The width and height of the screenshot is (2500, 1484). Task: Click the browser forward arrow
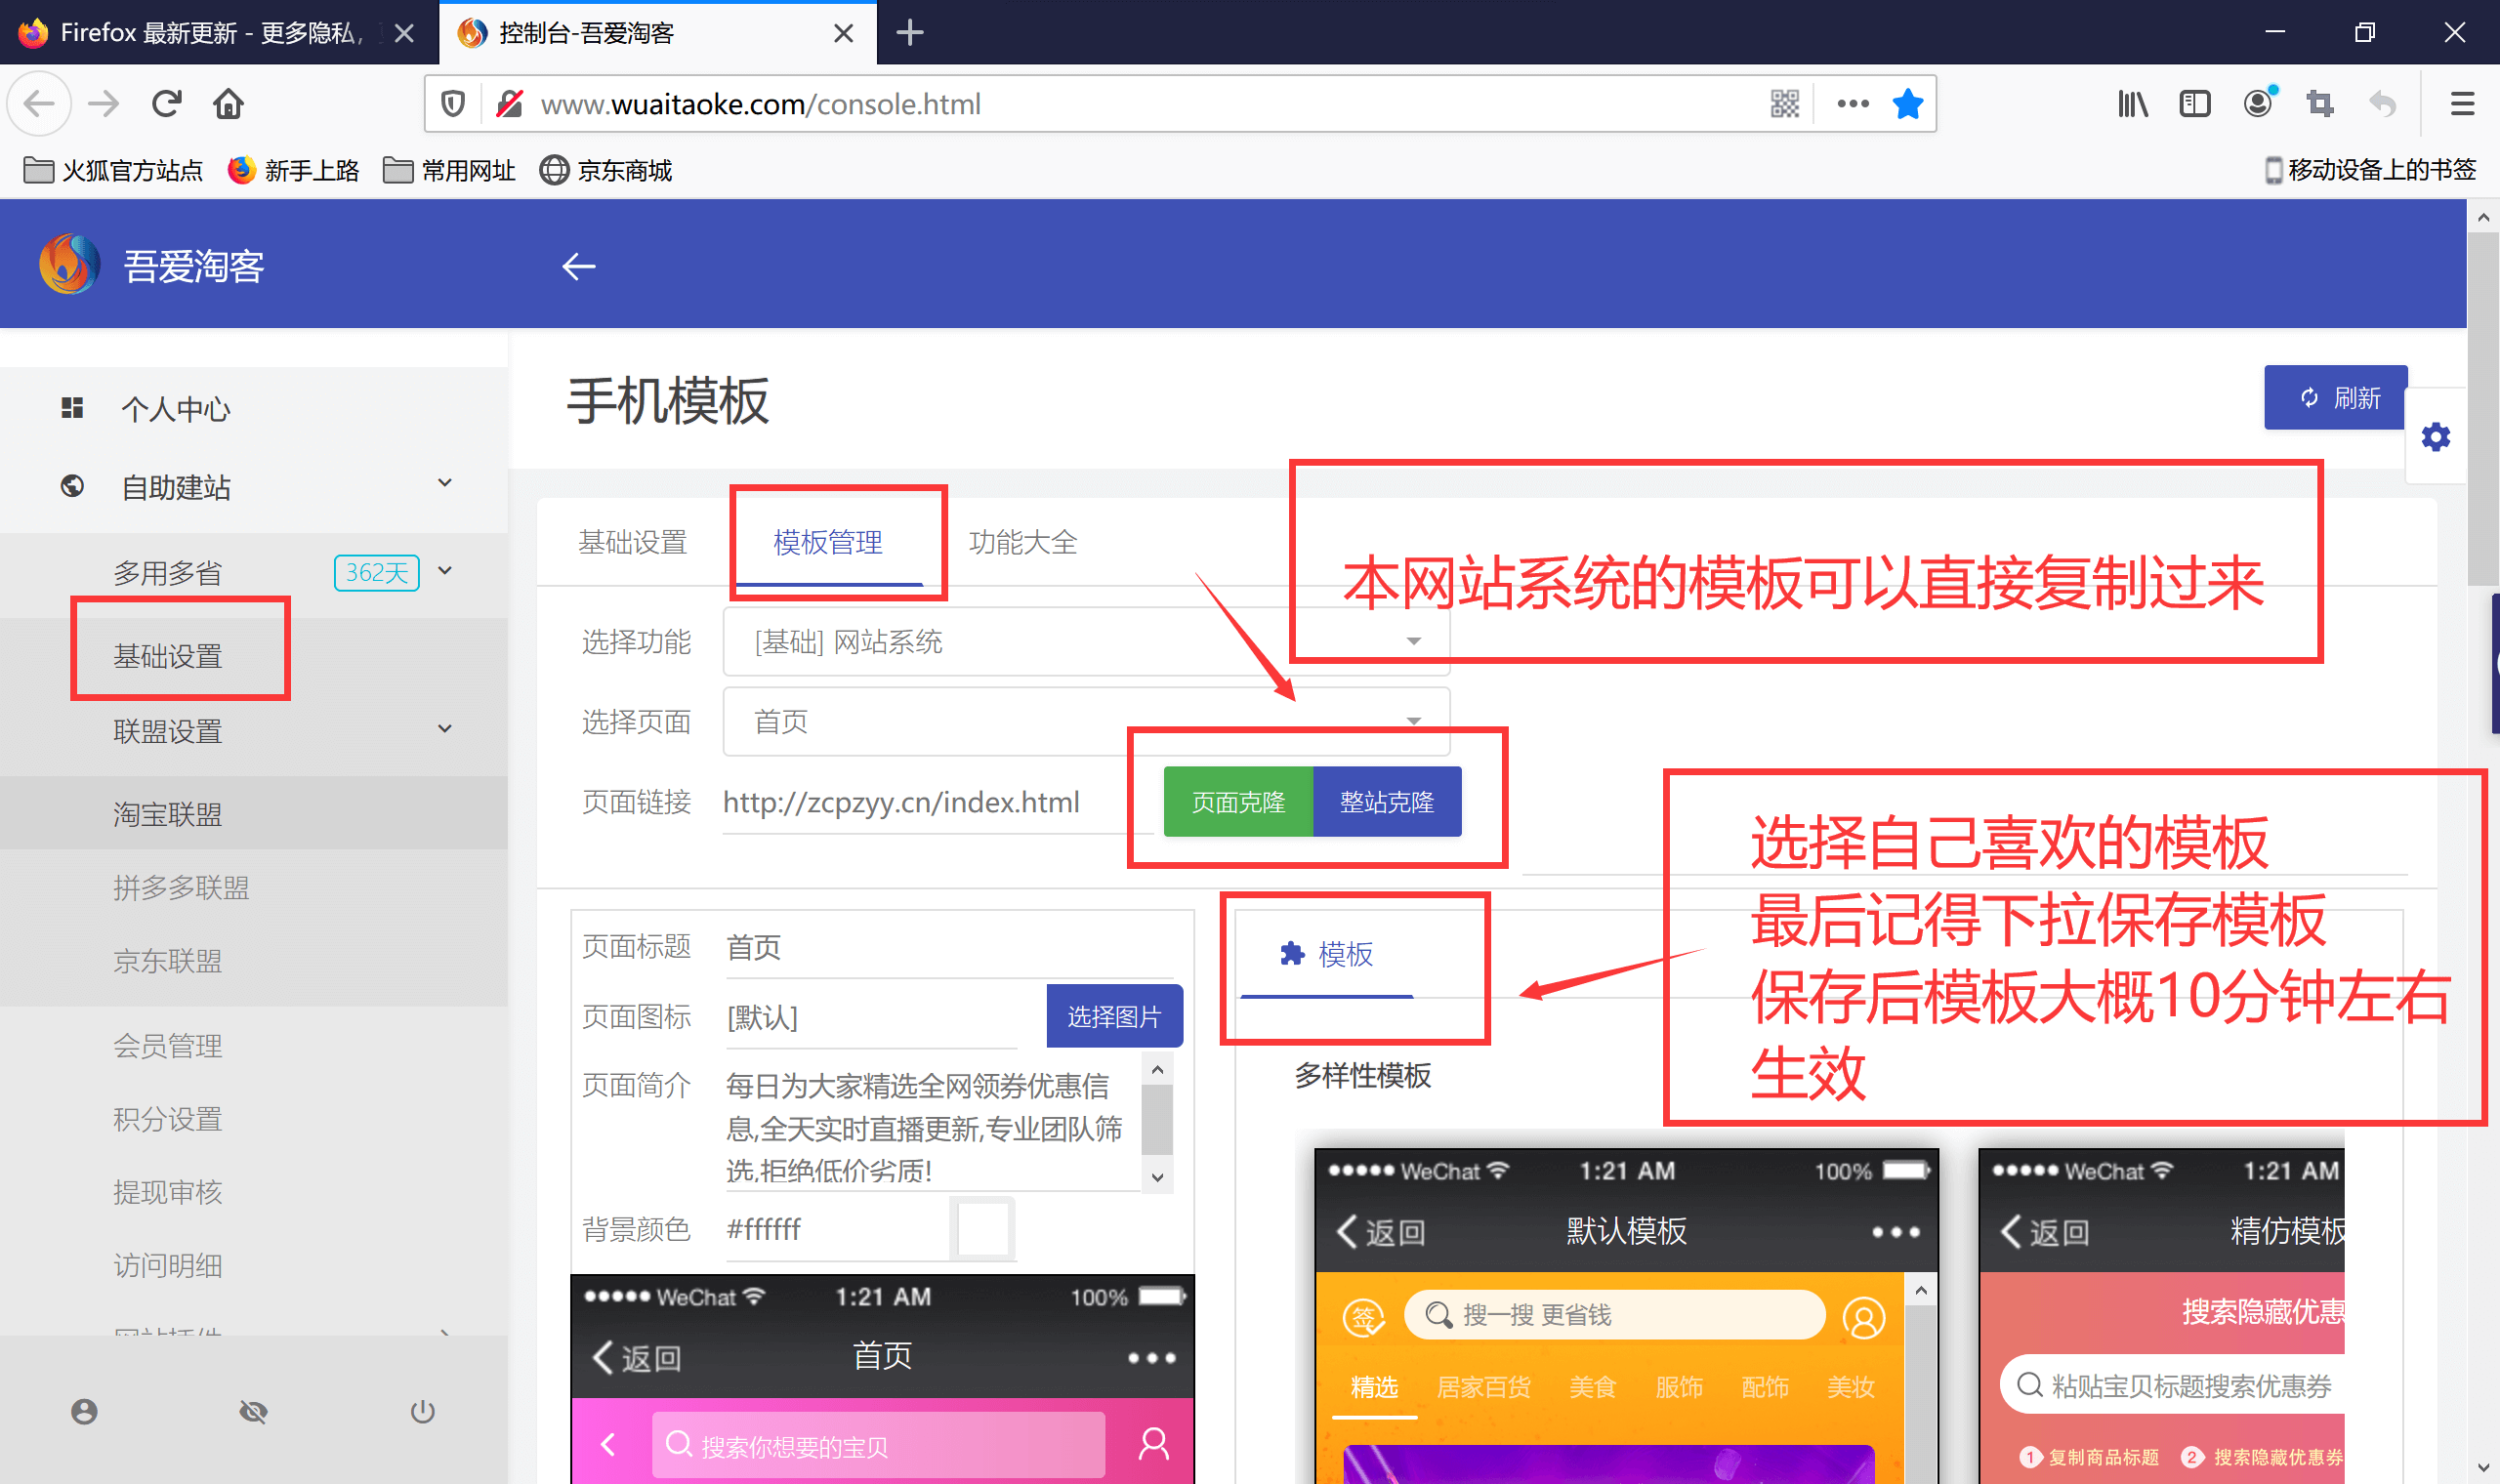[x=103, y=103]
